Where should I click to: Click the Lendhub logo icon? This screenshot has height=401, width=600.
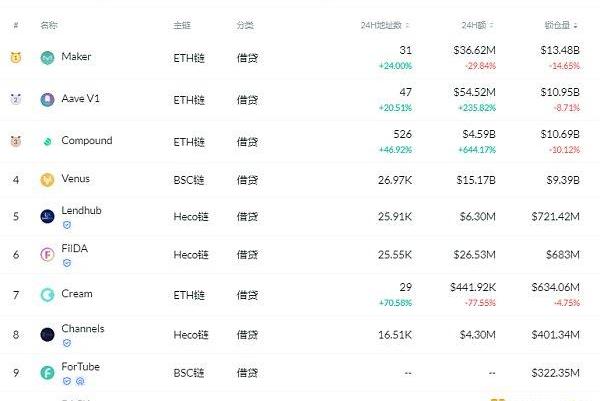tap(47, 216)
